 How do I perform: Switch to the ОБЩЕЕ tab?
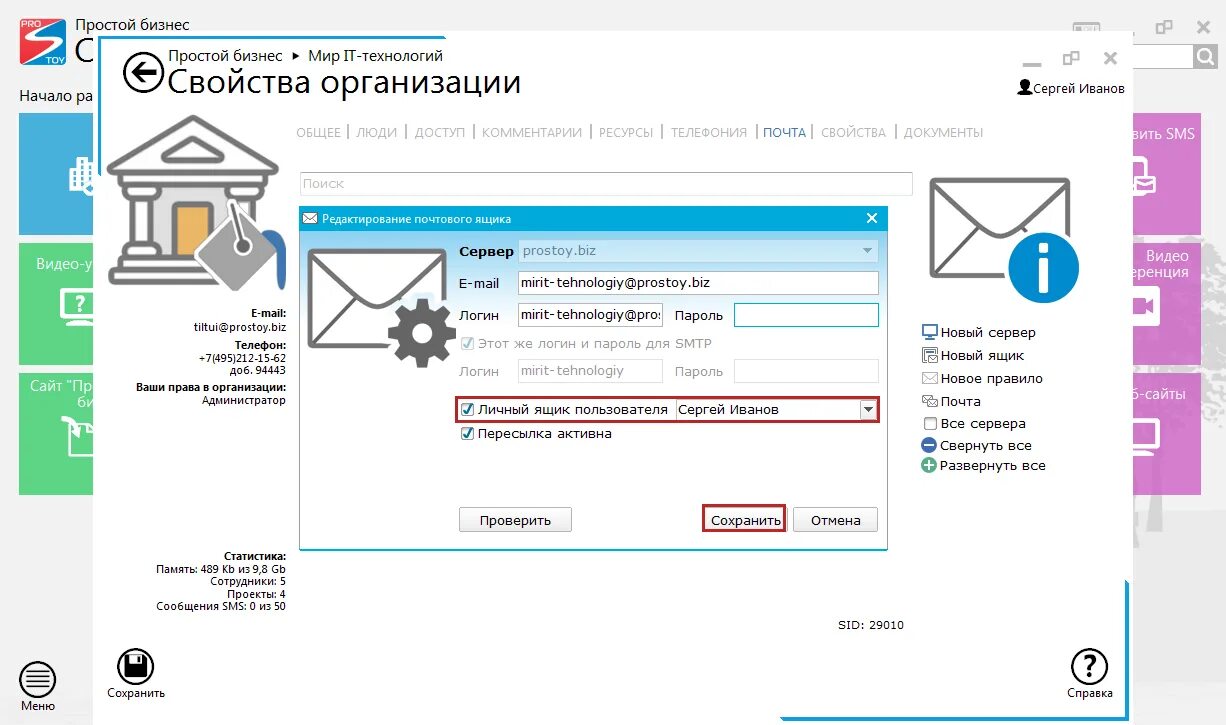[x=319, y=132]
